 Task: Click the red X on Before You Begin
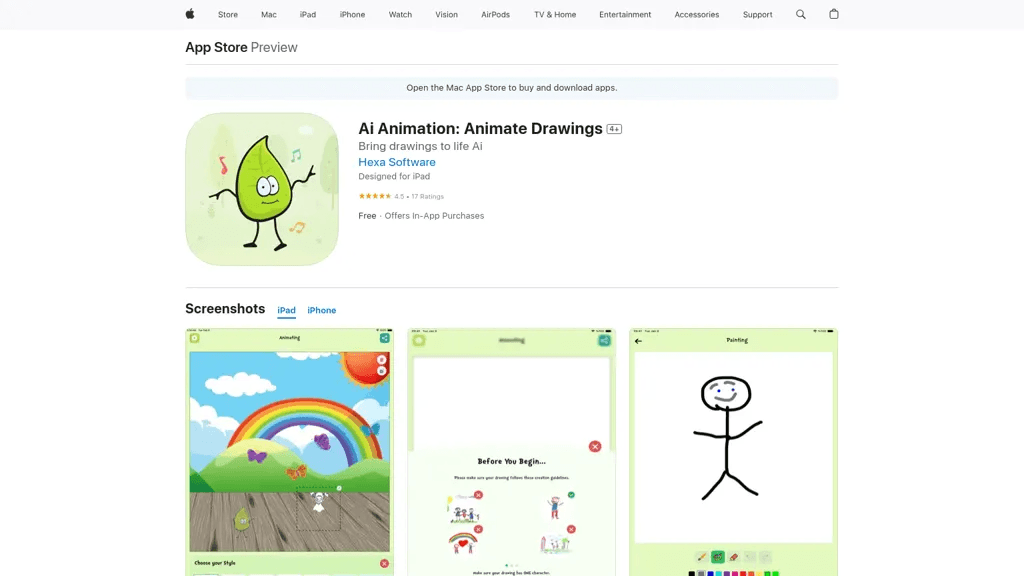[595, 447]
